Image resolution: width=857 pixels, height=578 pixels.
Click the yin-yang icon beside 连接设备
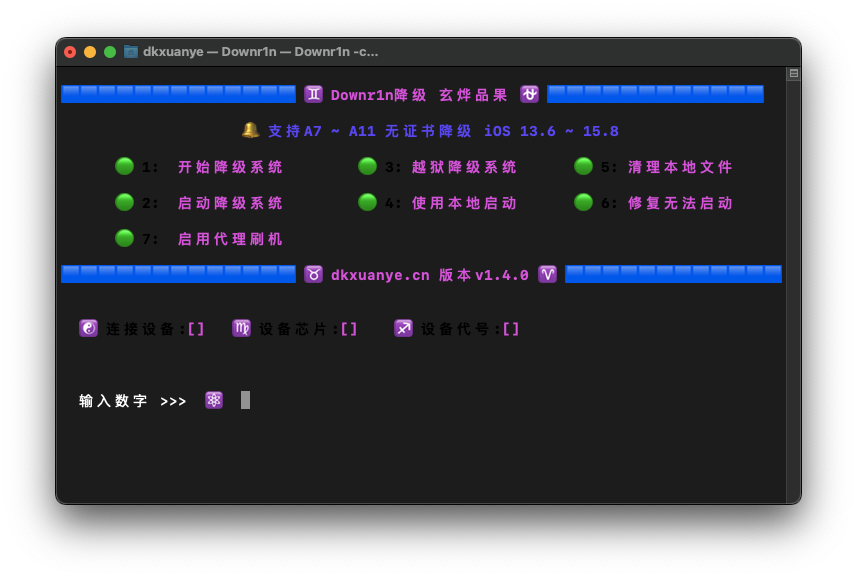[88, 328]
